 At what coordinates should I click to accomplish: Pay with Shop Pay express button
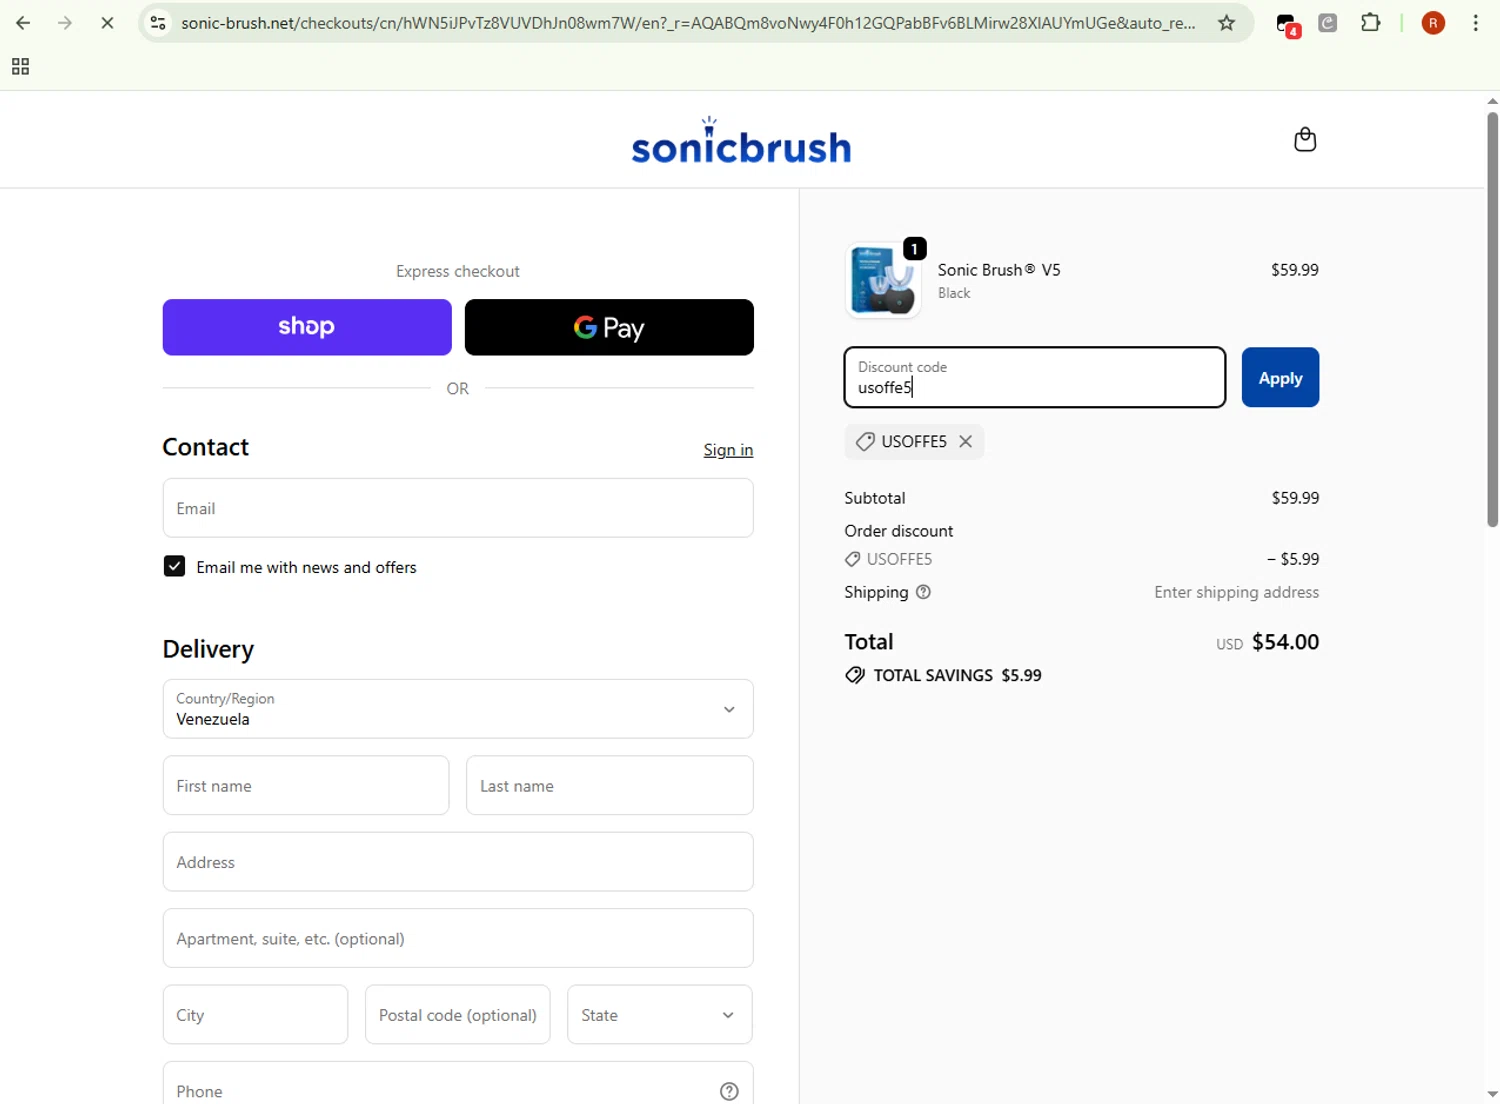[x=307, y=327]
